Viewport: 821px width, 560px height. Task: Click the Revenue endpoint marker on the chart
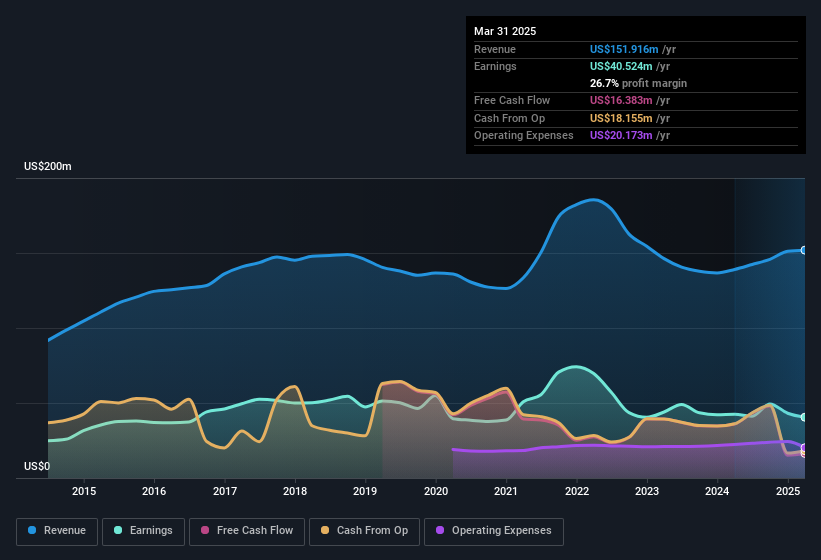(x=804, y=251)
